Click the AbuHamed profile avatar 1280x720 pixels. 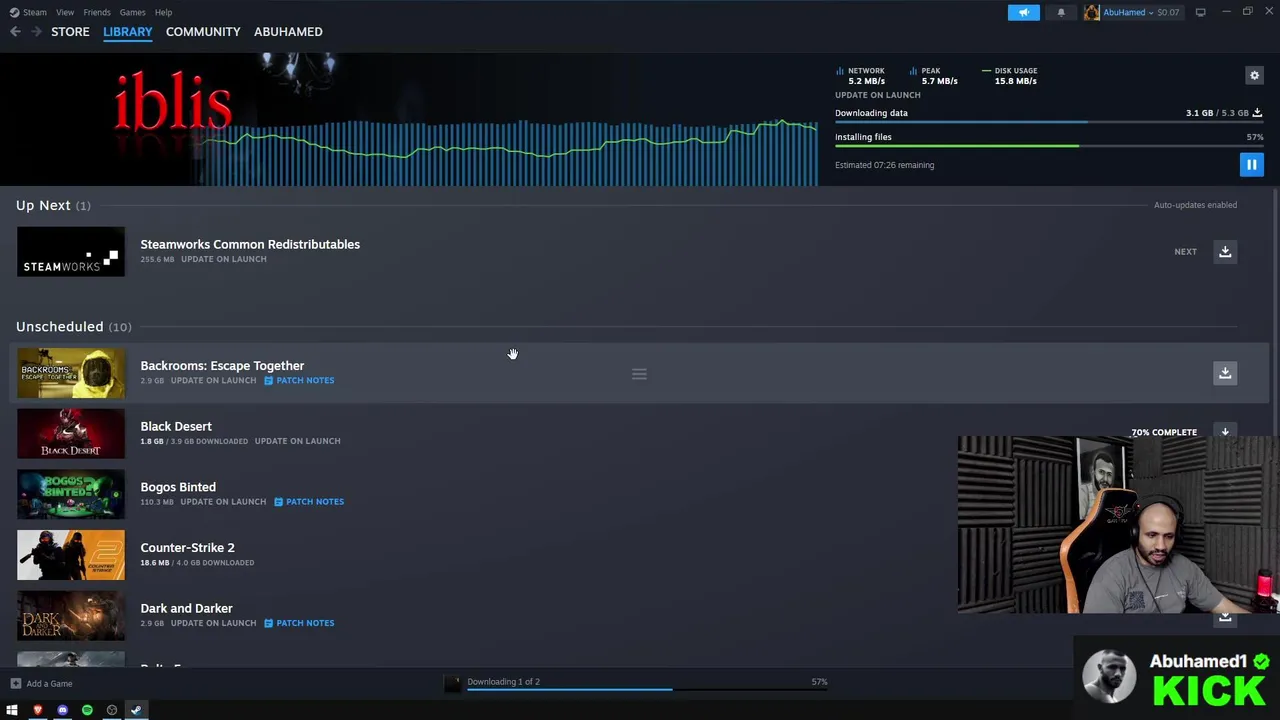[1091, 12]
